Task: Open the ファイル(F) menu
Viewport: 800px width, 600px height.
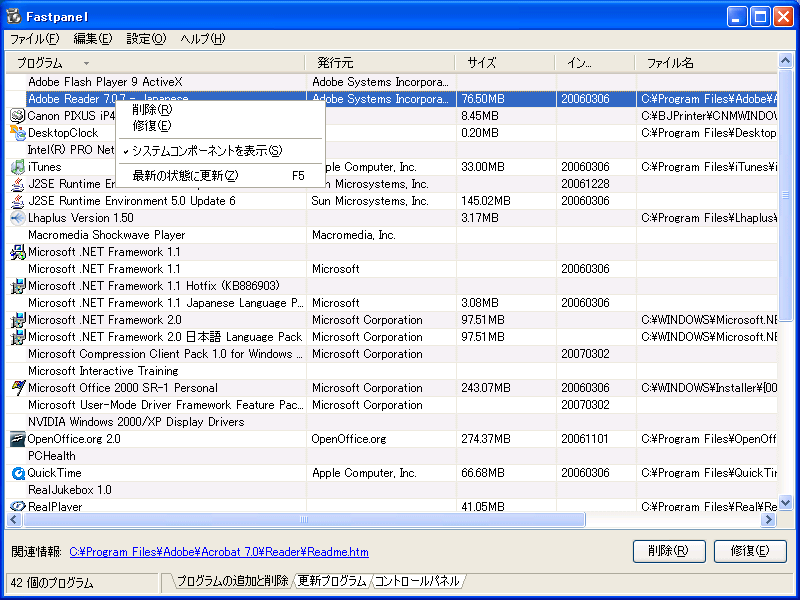Action: [x=35, y=39]
